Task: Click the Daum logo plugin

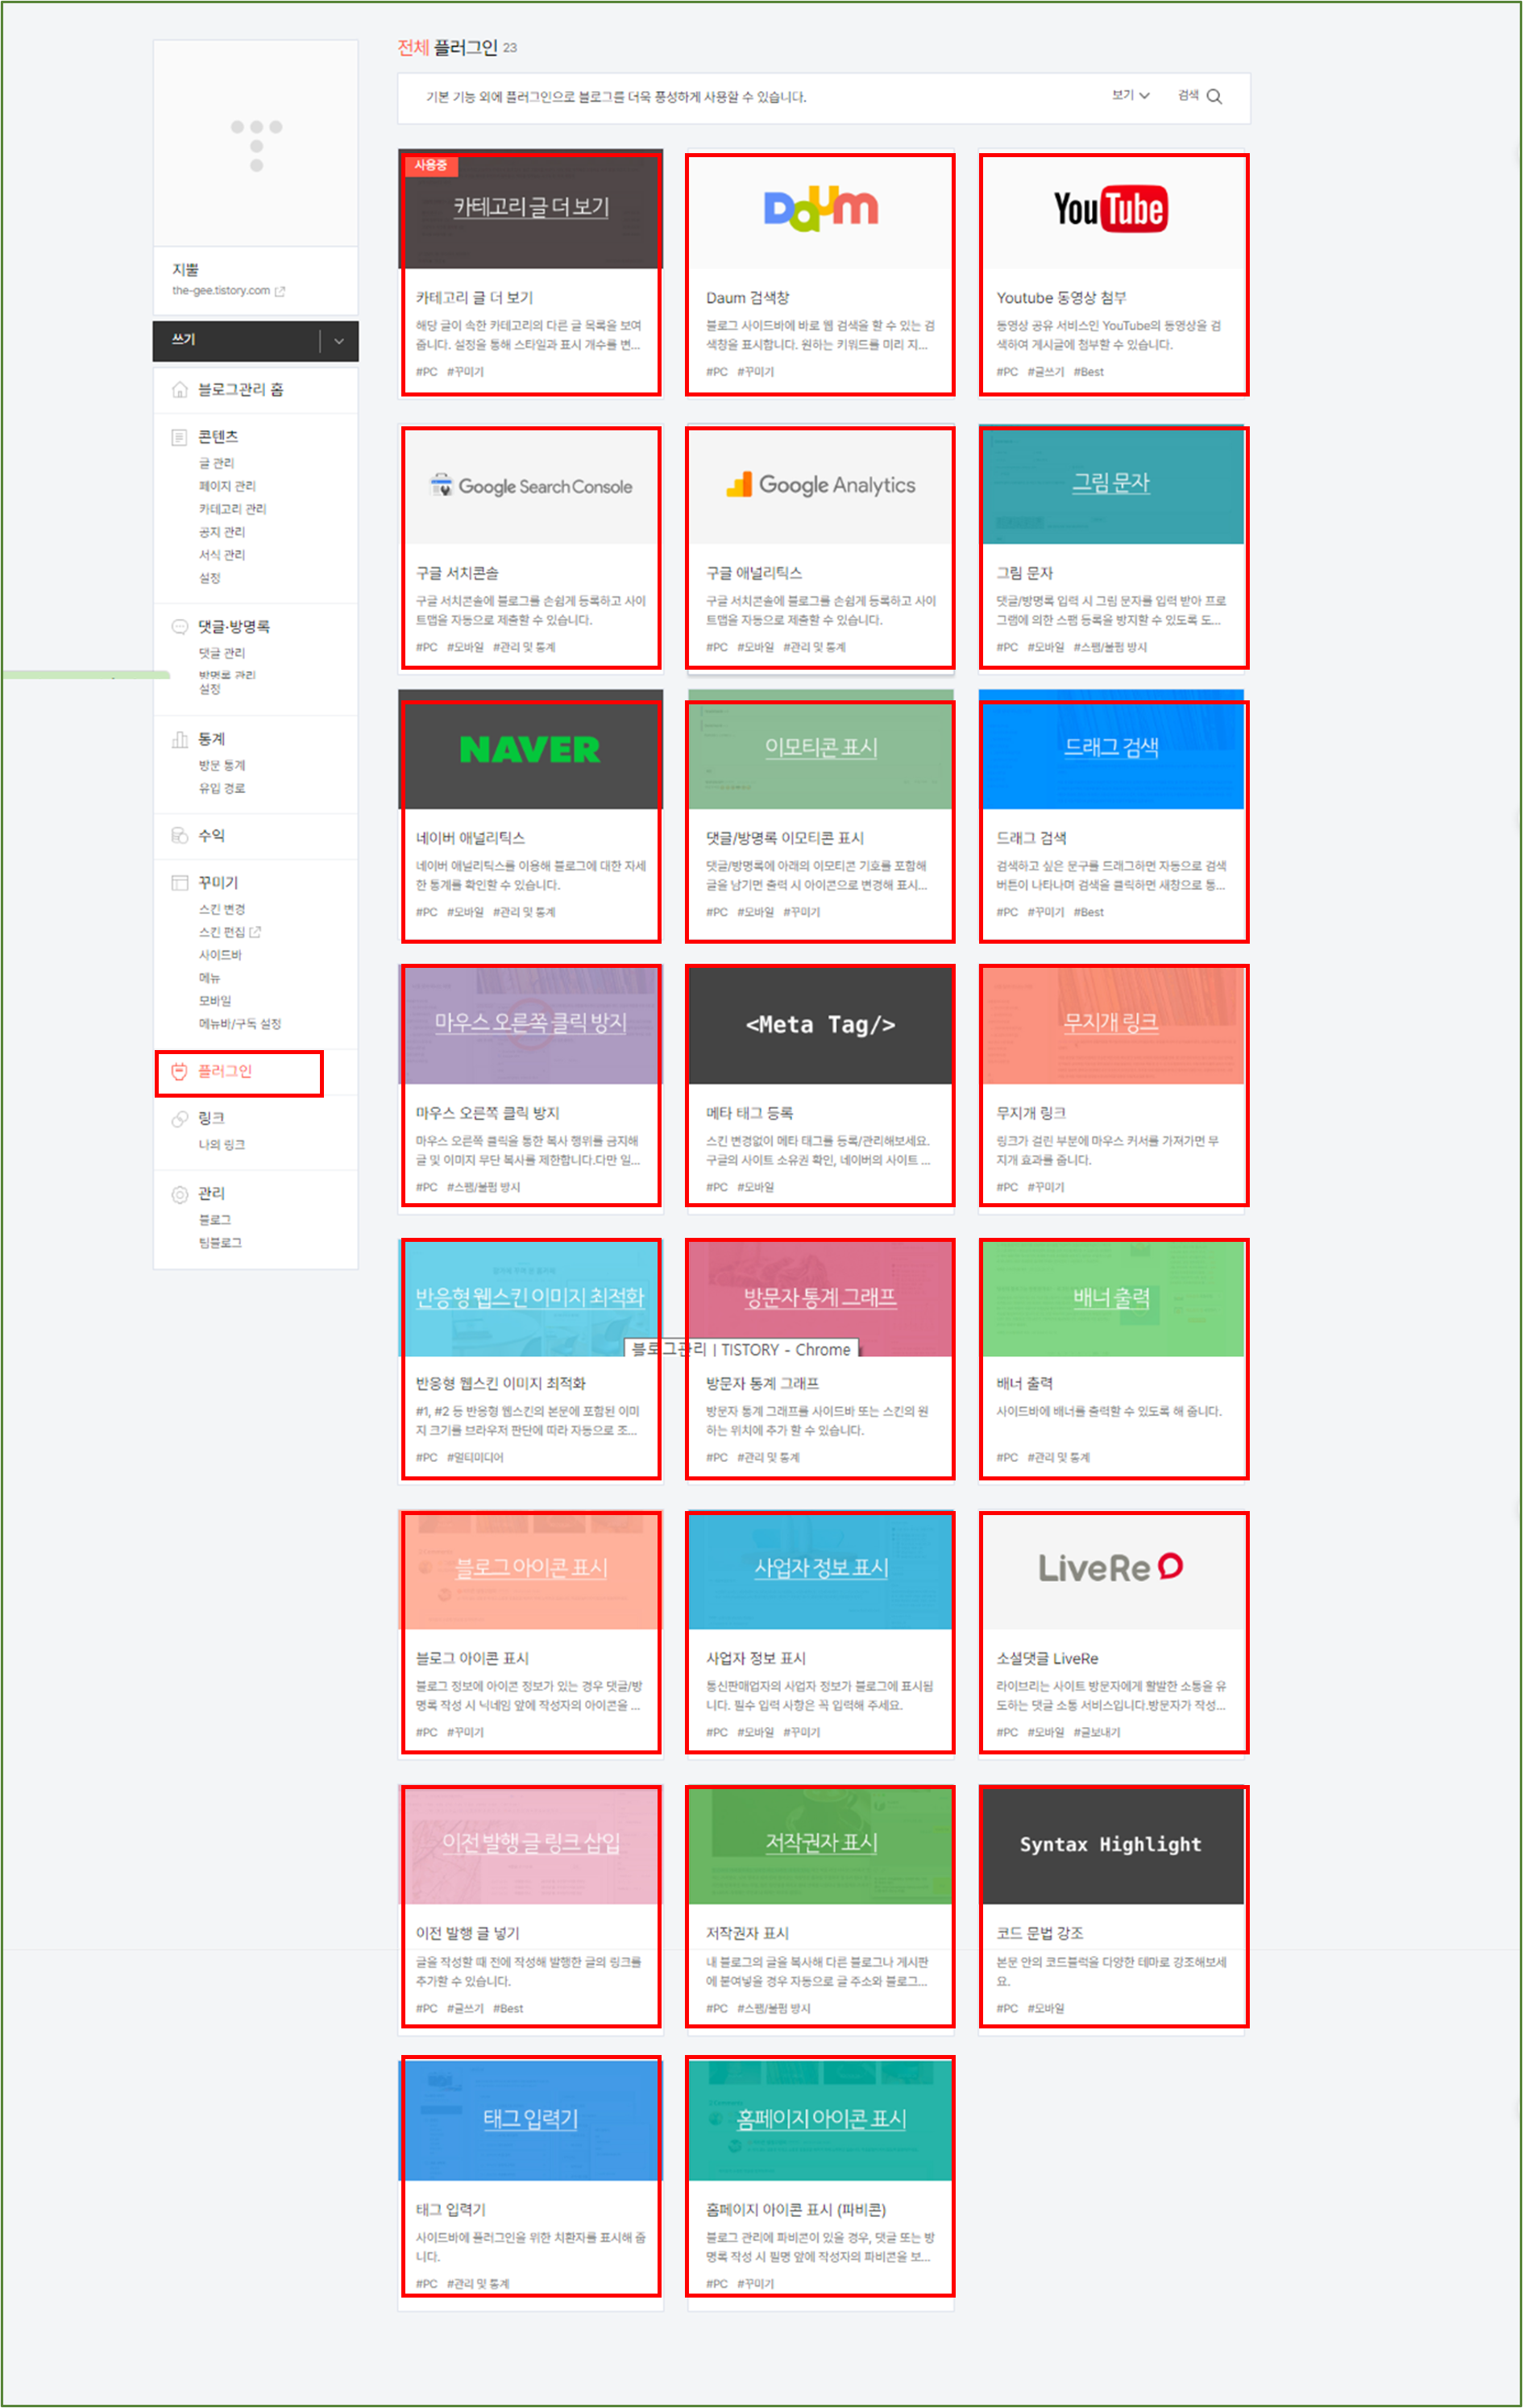Action: pos(821,209)
